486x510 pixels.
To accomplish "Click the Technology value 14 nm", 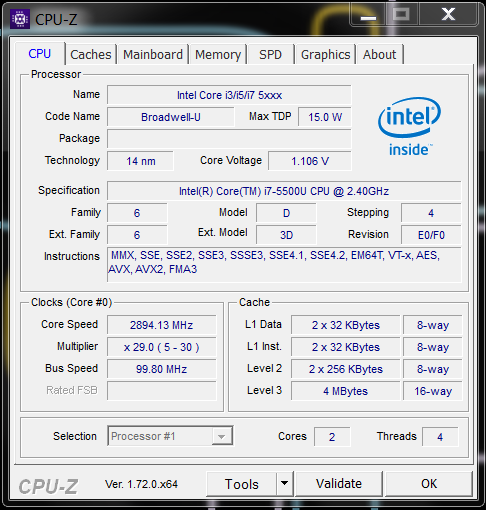I will pos(140,161).
